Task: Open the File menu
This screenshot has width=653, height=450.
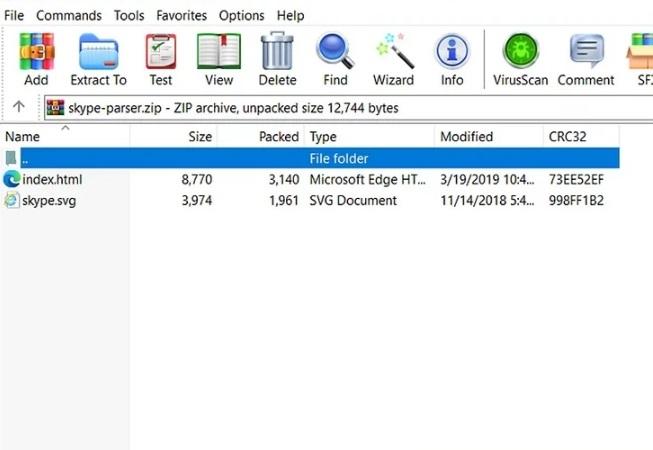Action: tap(14, 15)
